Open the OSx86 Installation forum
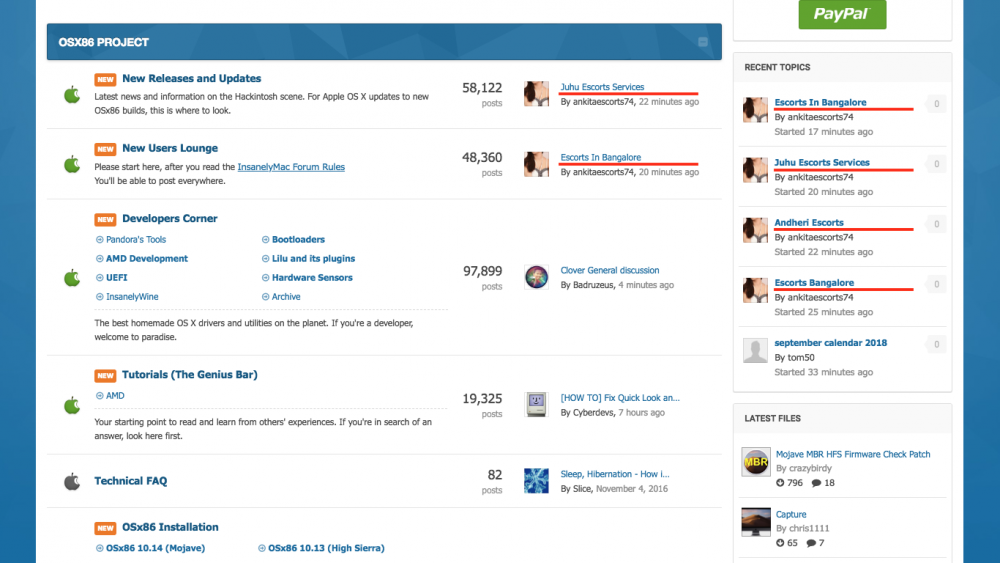 170,527
